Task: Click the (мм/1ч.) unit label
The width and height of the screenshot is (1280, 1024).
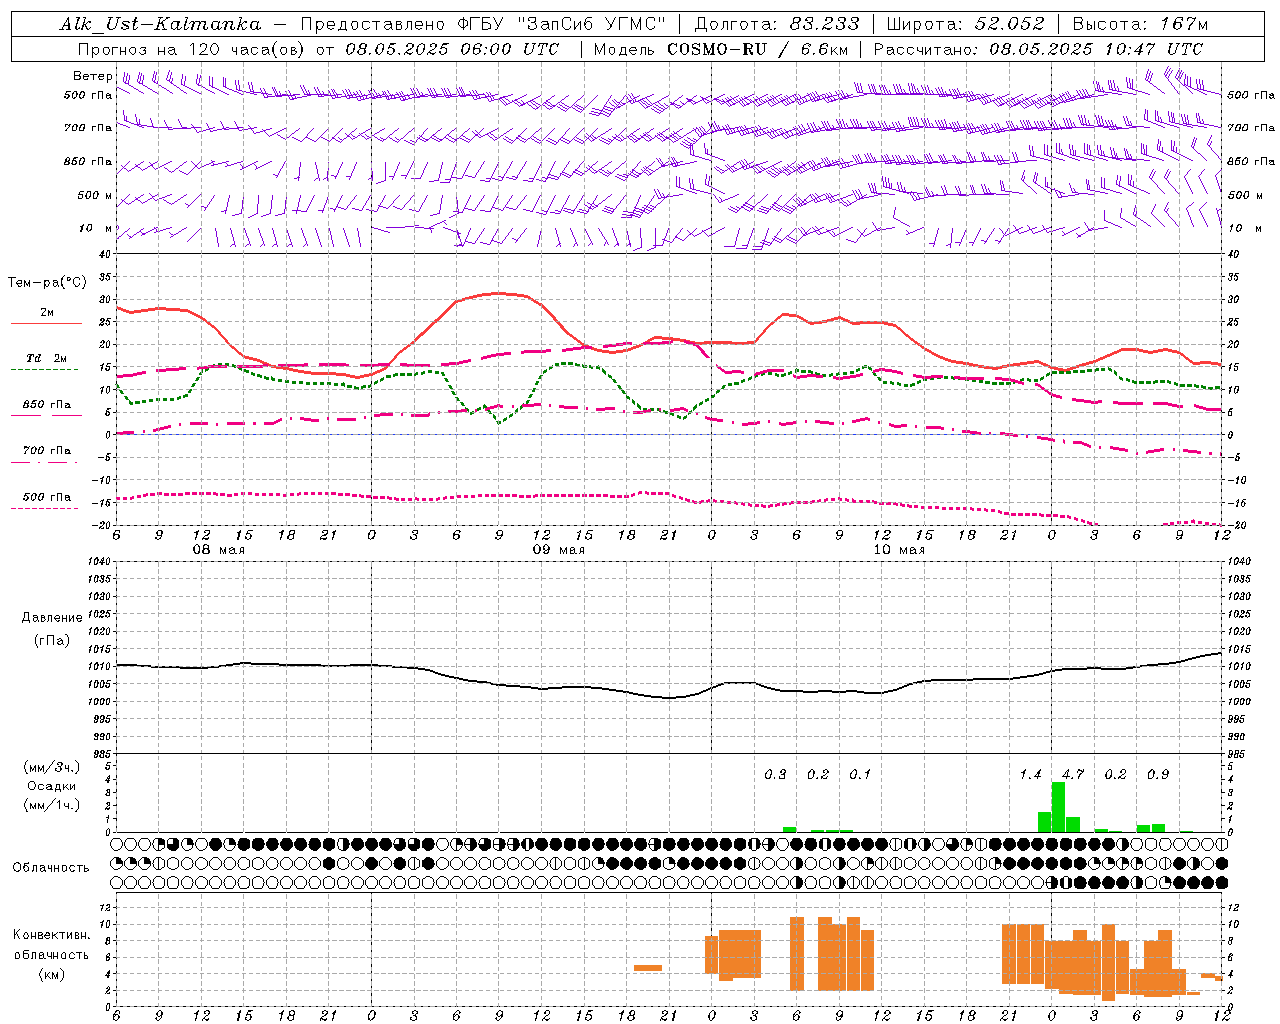Action: tap(52, 805)
